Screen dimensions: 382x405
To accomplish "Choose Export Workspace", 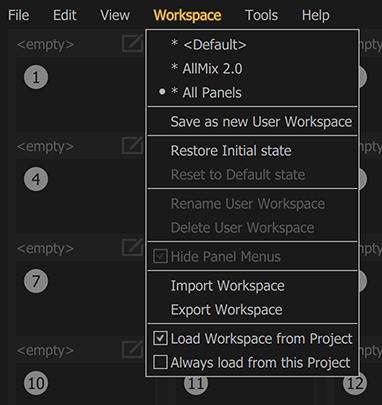I will [252, 310].
